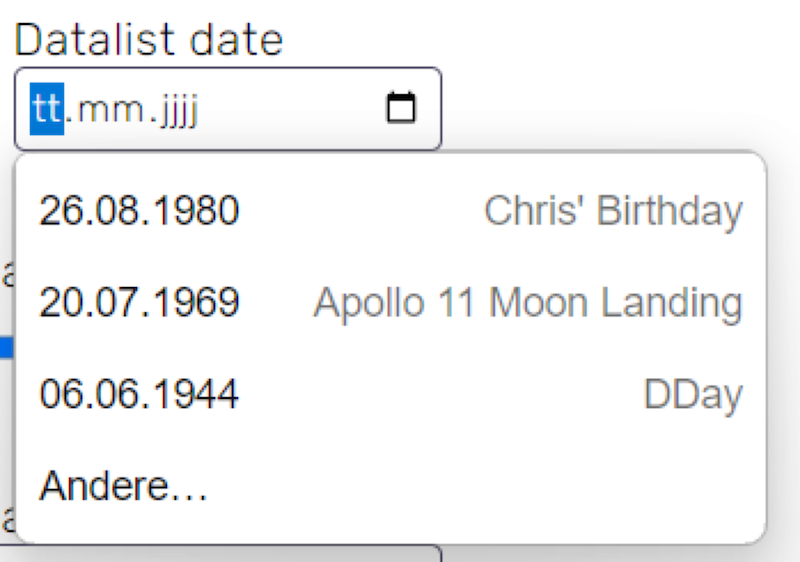Click empty space inside the date field
The image size is (800, 562).
(x=291, y=109)
